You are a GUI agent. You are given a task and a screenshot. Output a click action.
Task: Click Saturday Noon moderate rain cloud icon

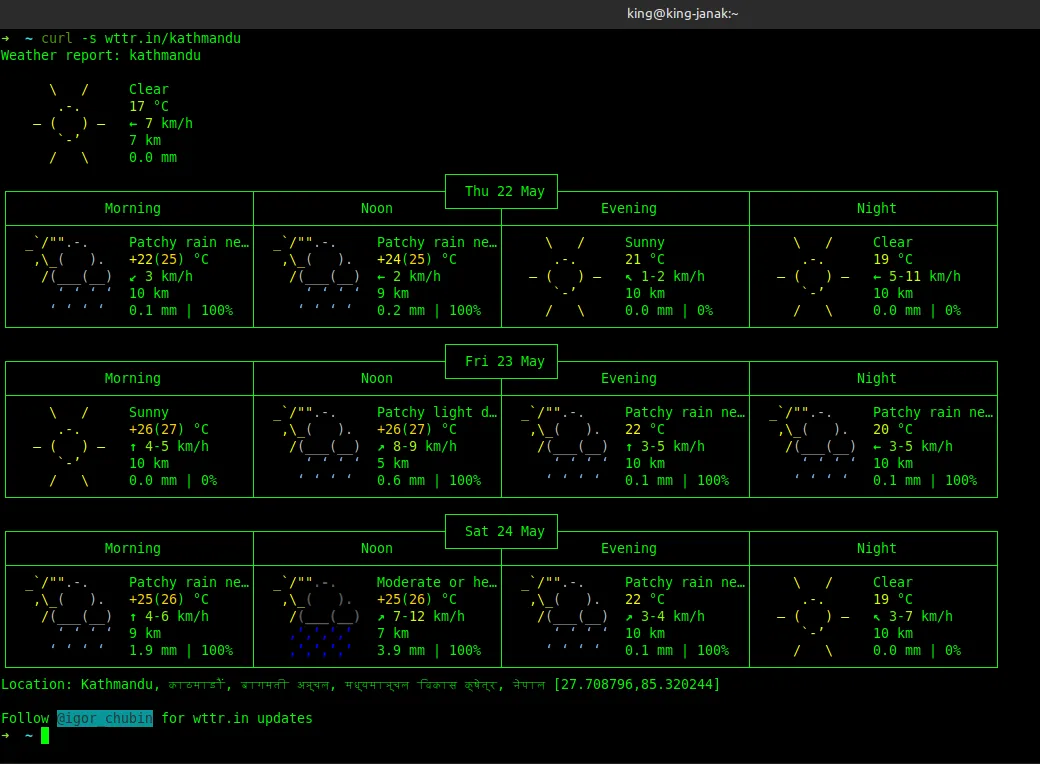tap(317, 616)
